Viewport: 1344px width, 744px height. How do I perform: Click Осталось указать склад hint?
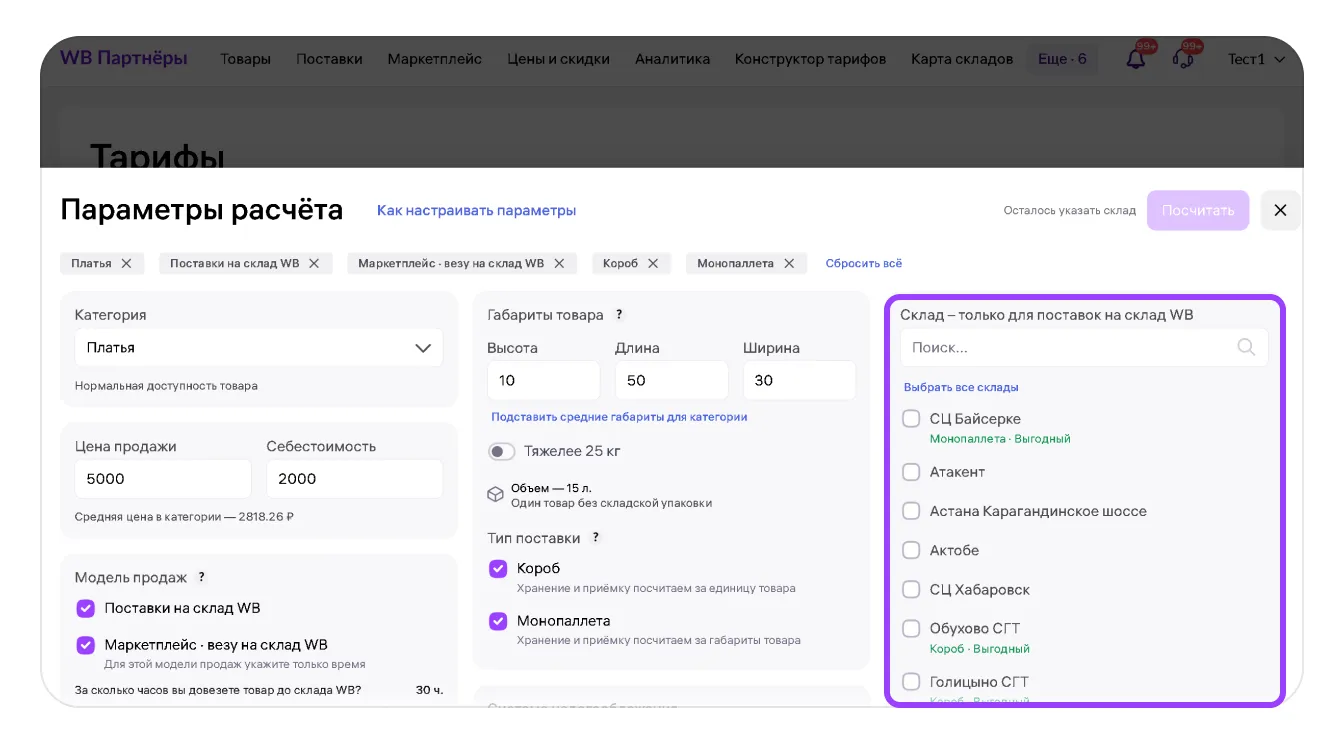1070,210
